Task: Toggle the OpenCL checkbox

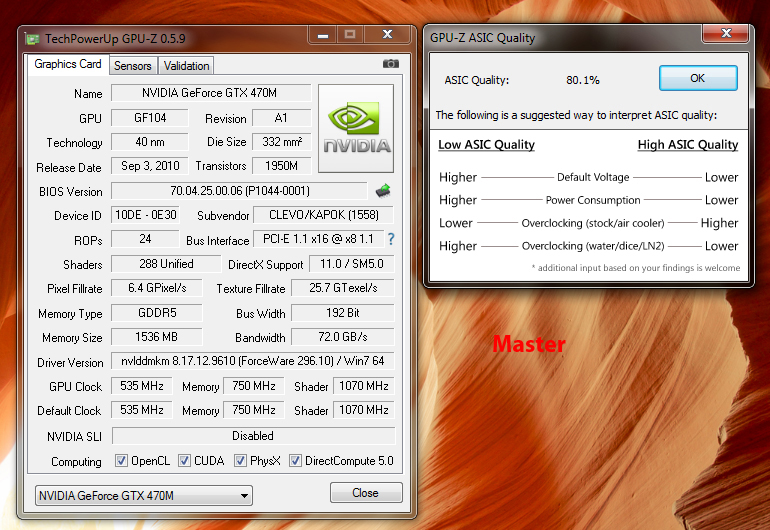Action: pyautogui.click(x=121, y=461)
